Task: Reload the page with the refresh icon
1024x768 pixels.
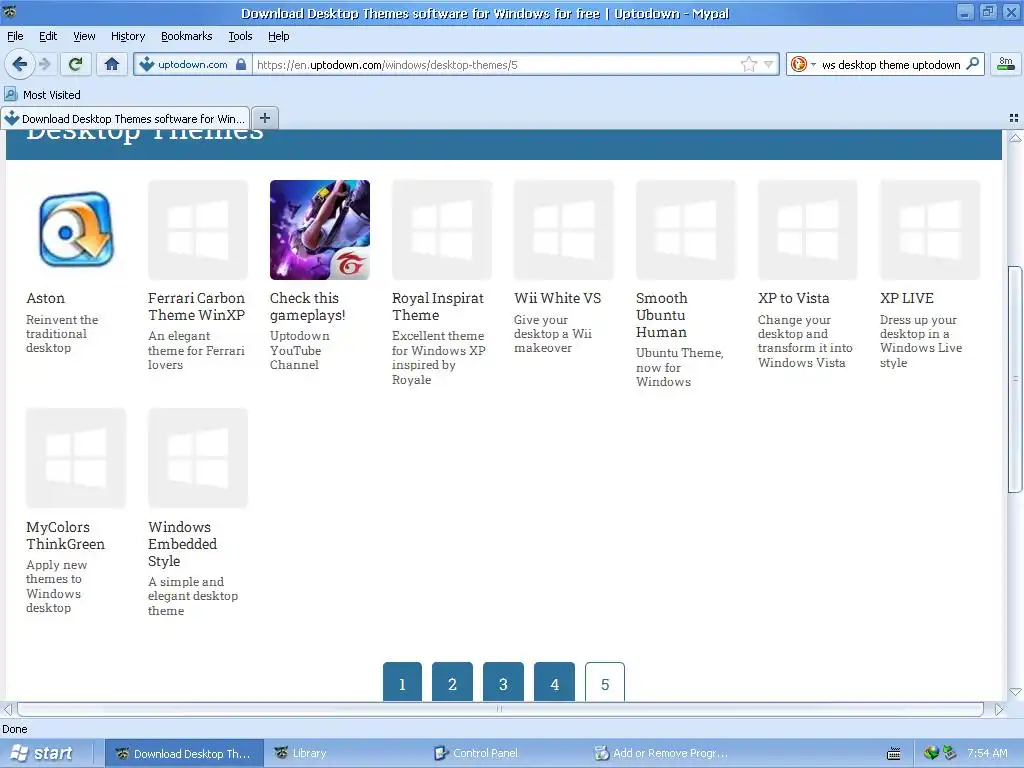Action: pos(76,64)
